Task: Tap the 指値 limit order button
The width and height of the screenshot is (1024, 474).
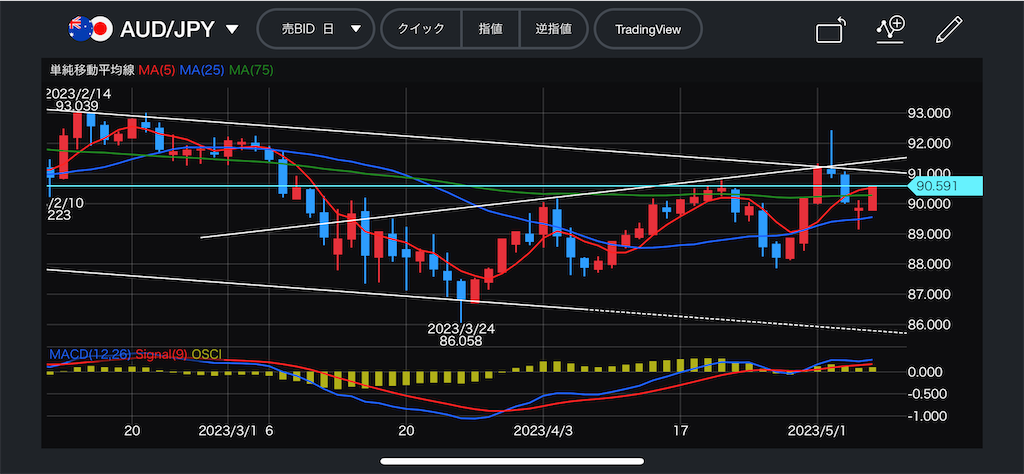Action: (x=490, y=29)
